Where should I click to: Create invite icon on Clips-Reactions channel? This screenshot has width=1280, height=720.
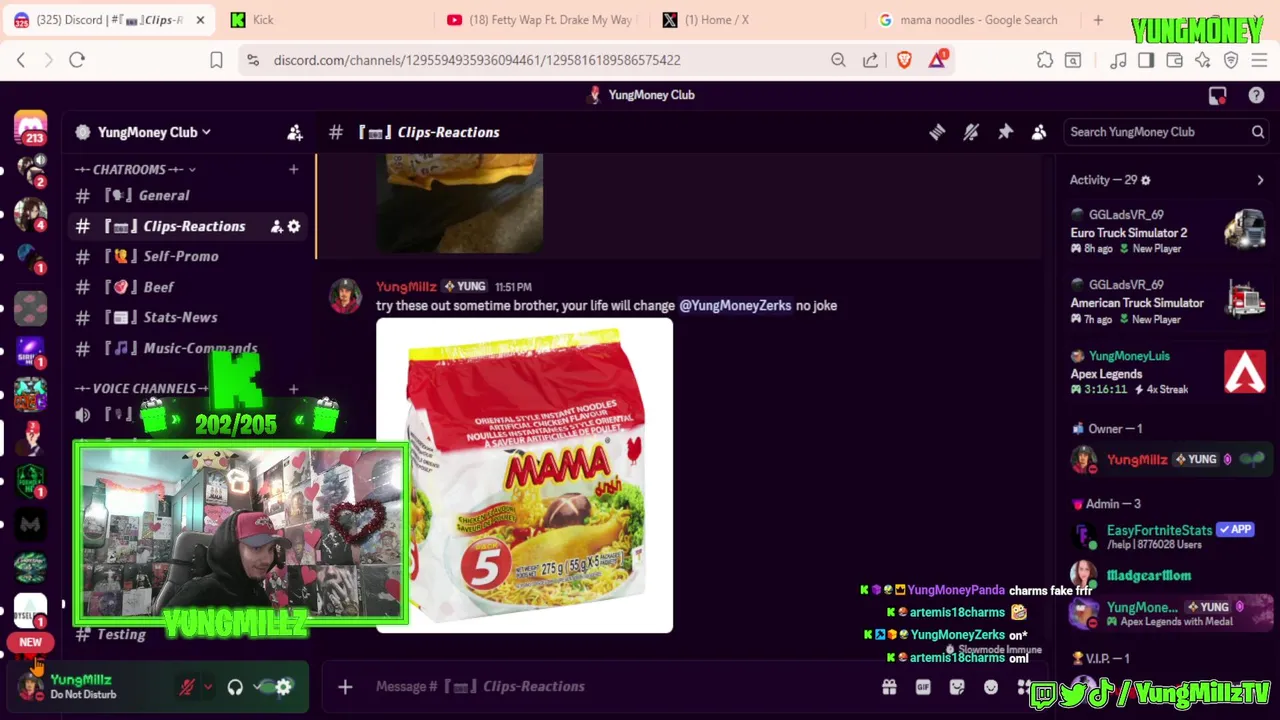(x=276, y=227)
